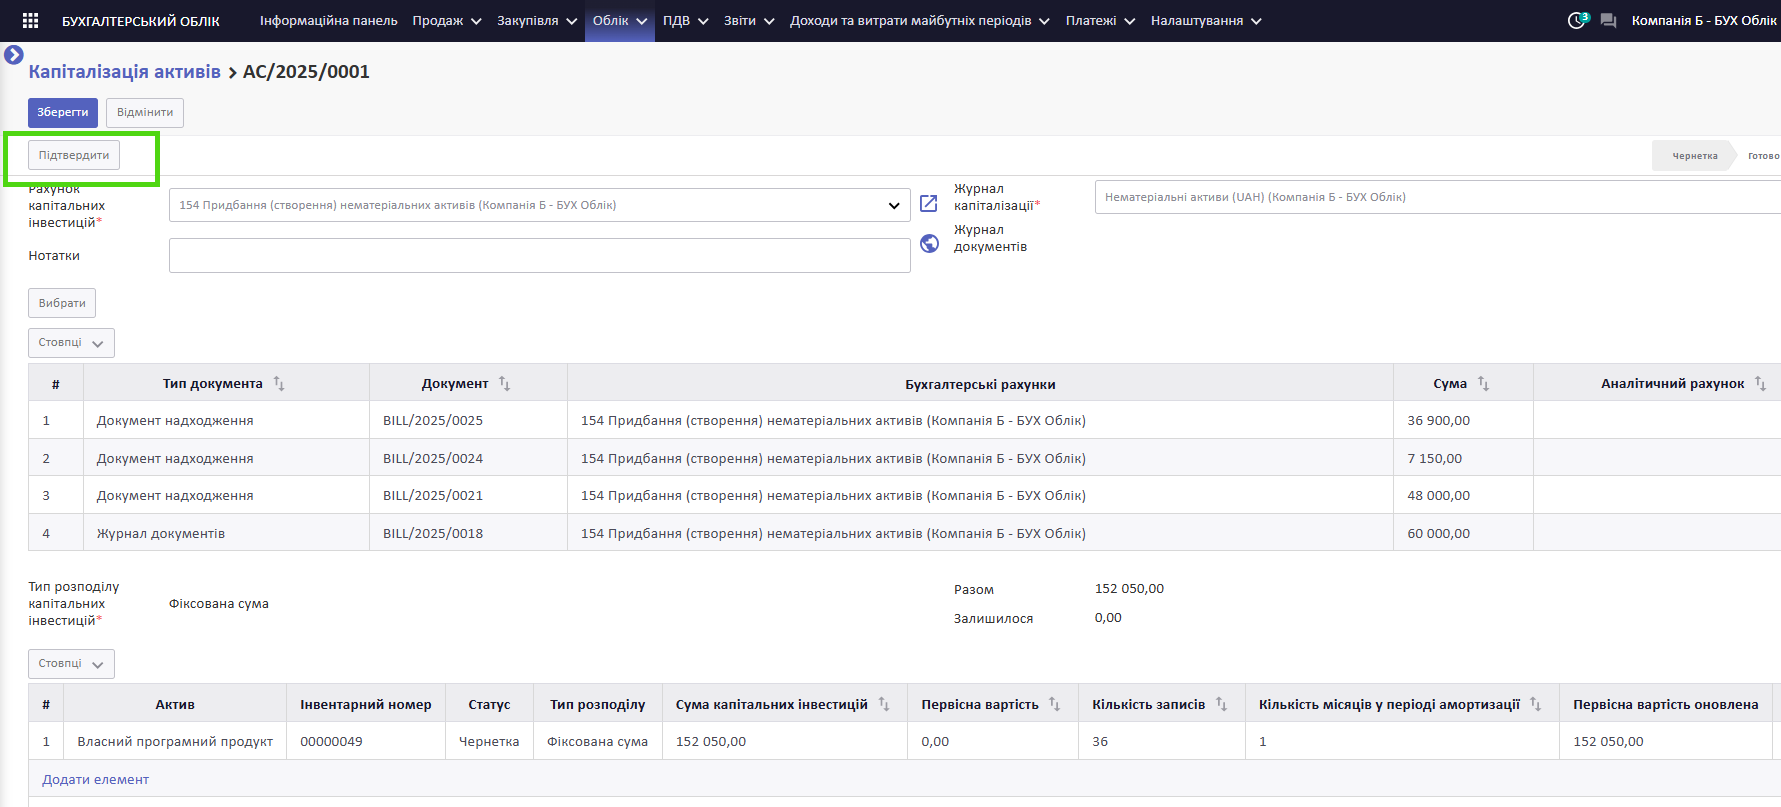The width and height of the screenshot is (1781, 807).
Task: Click Фіксована сума cell in assets table
Action: pyautogui.click(x=598, y=741)
